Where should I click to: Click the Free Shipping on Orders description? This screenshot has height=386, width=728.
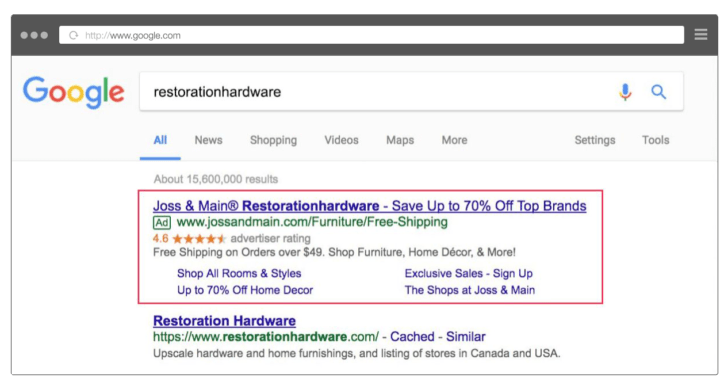(x=334, y=252)
